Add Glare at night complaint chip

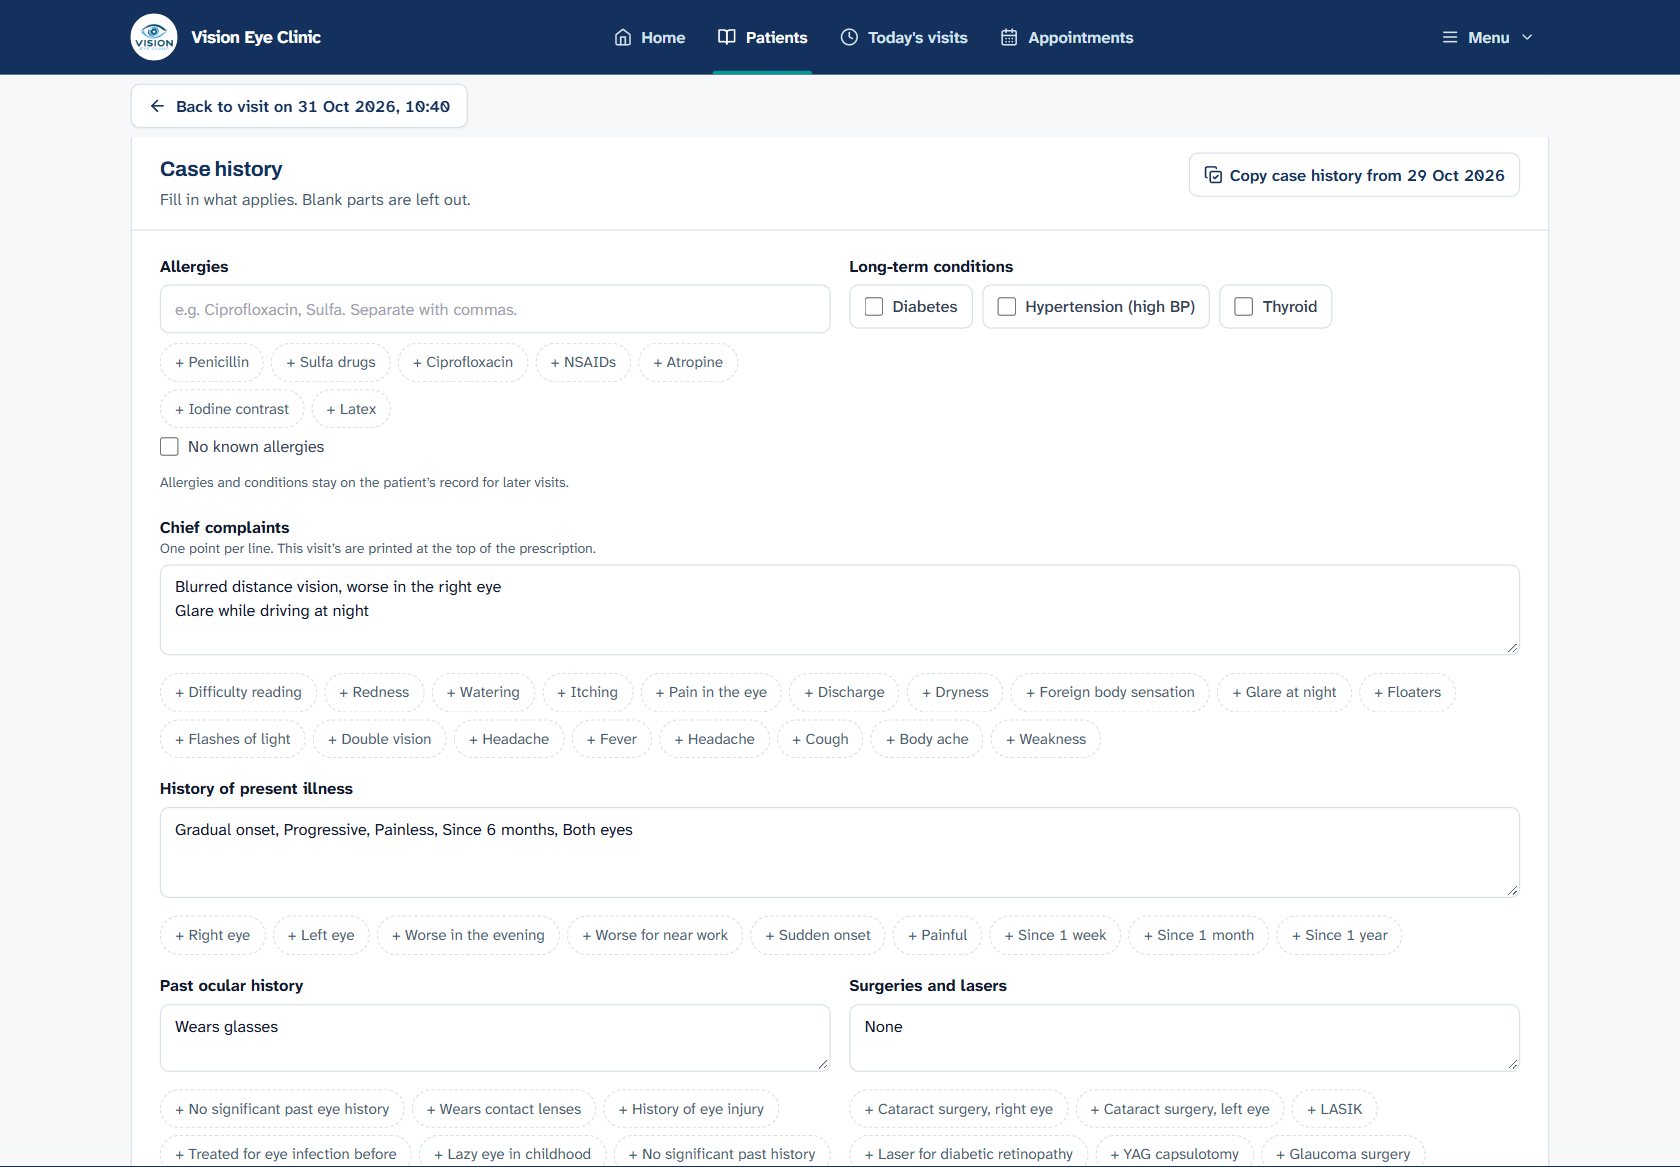1284,692
